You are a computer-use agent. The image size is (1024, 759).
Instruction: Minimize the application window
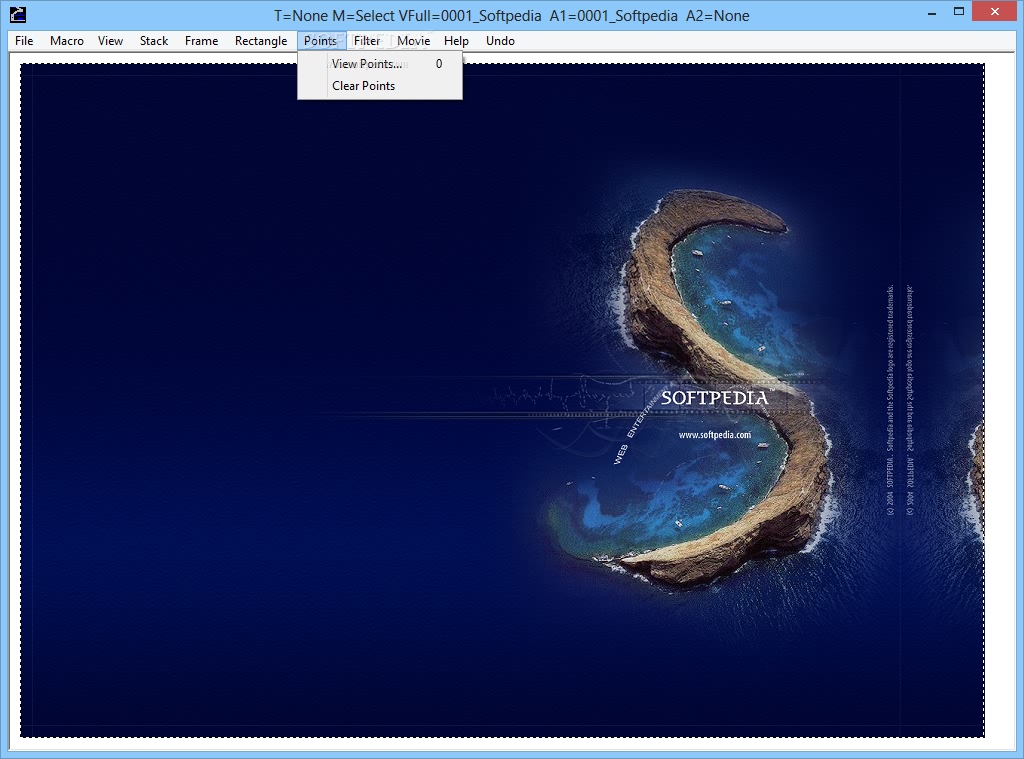pos(932,13)
